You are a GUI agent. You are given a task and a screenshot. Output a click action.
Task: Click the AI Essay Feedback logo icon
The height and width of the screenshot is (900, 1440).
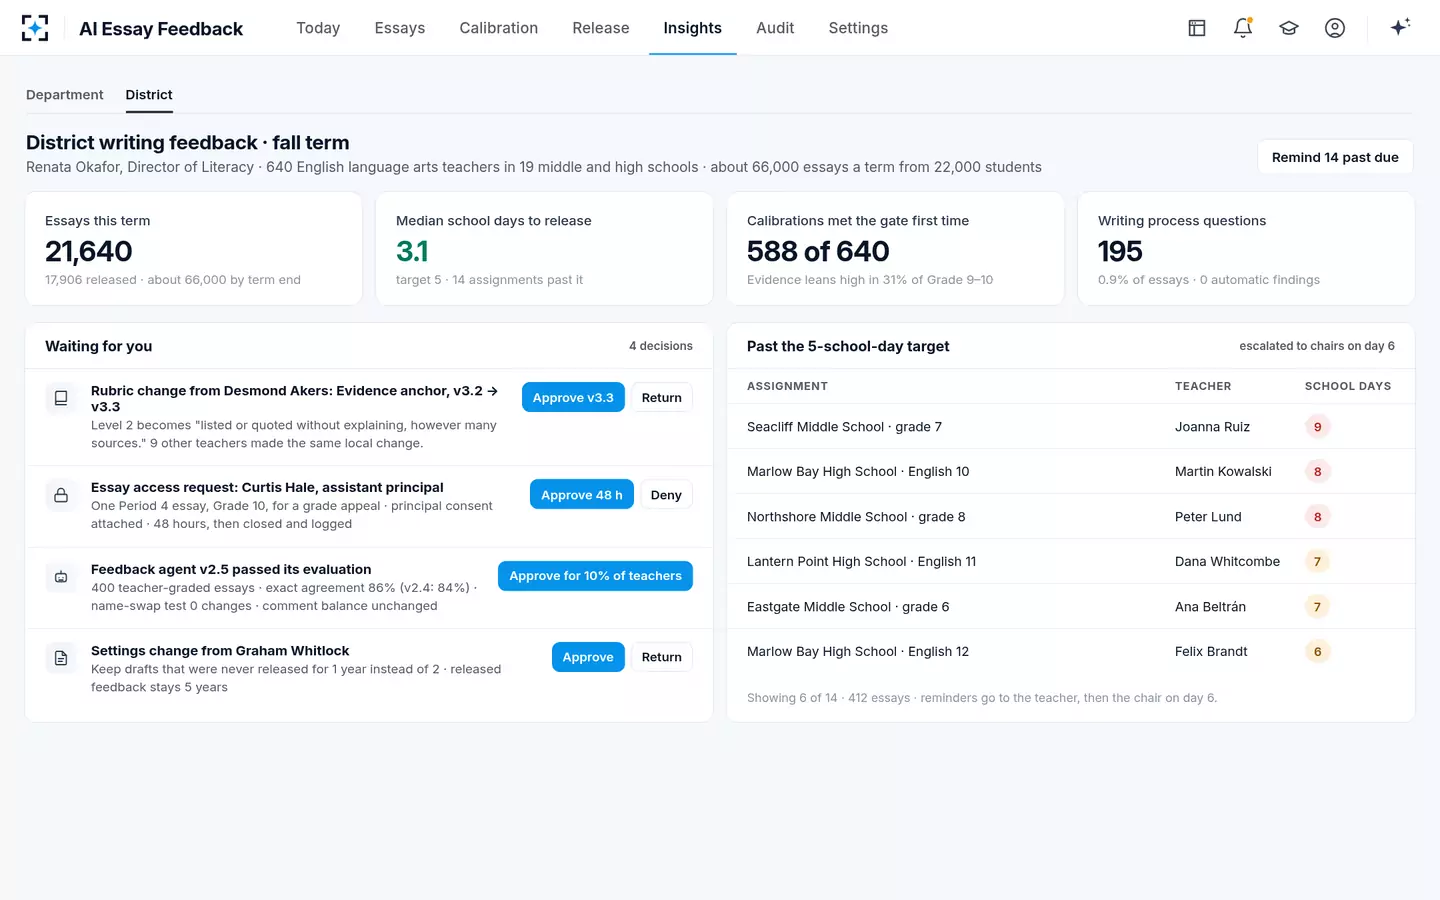click(35, 28)
